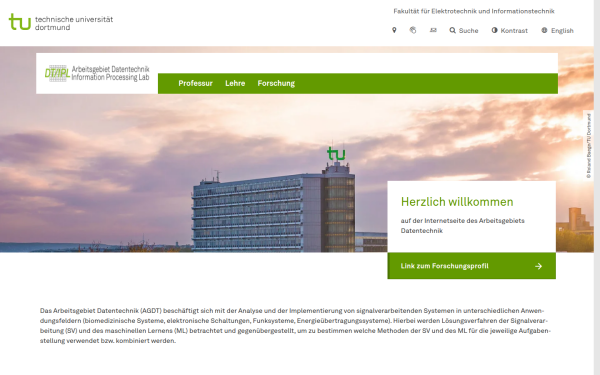
Task: Click the page vertical scrollbar
Action: [597, 188]
